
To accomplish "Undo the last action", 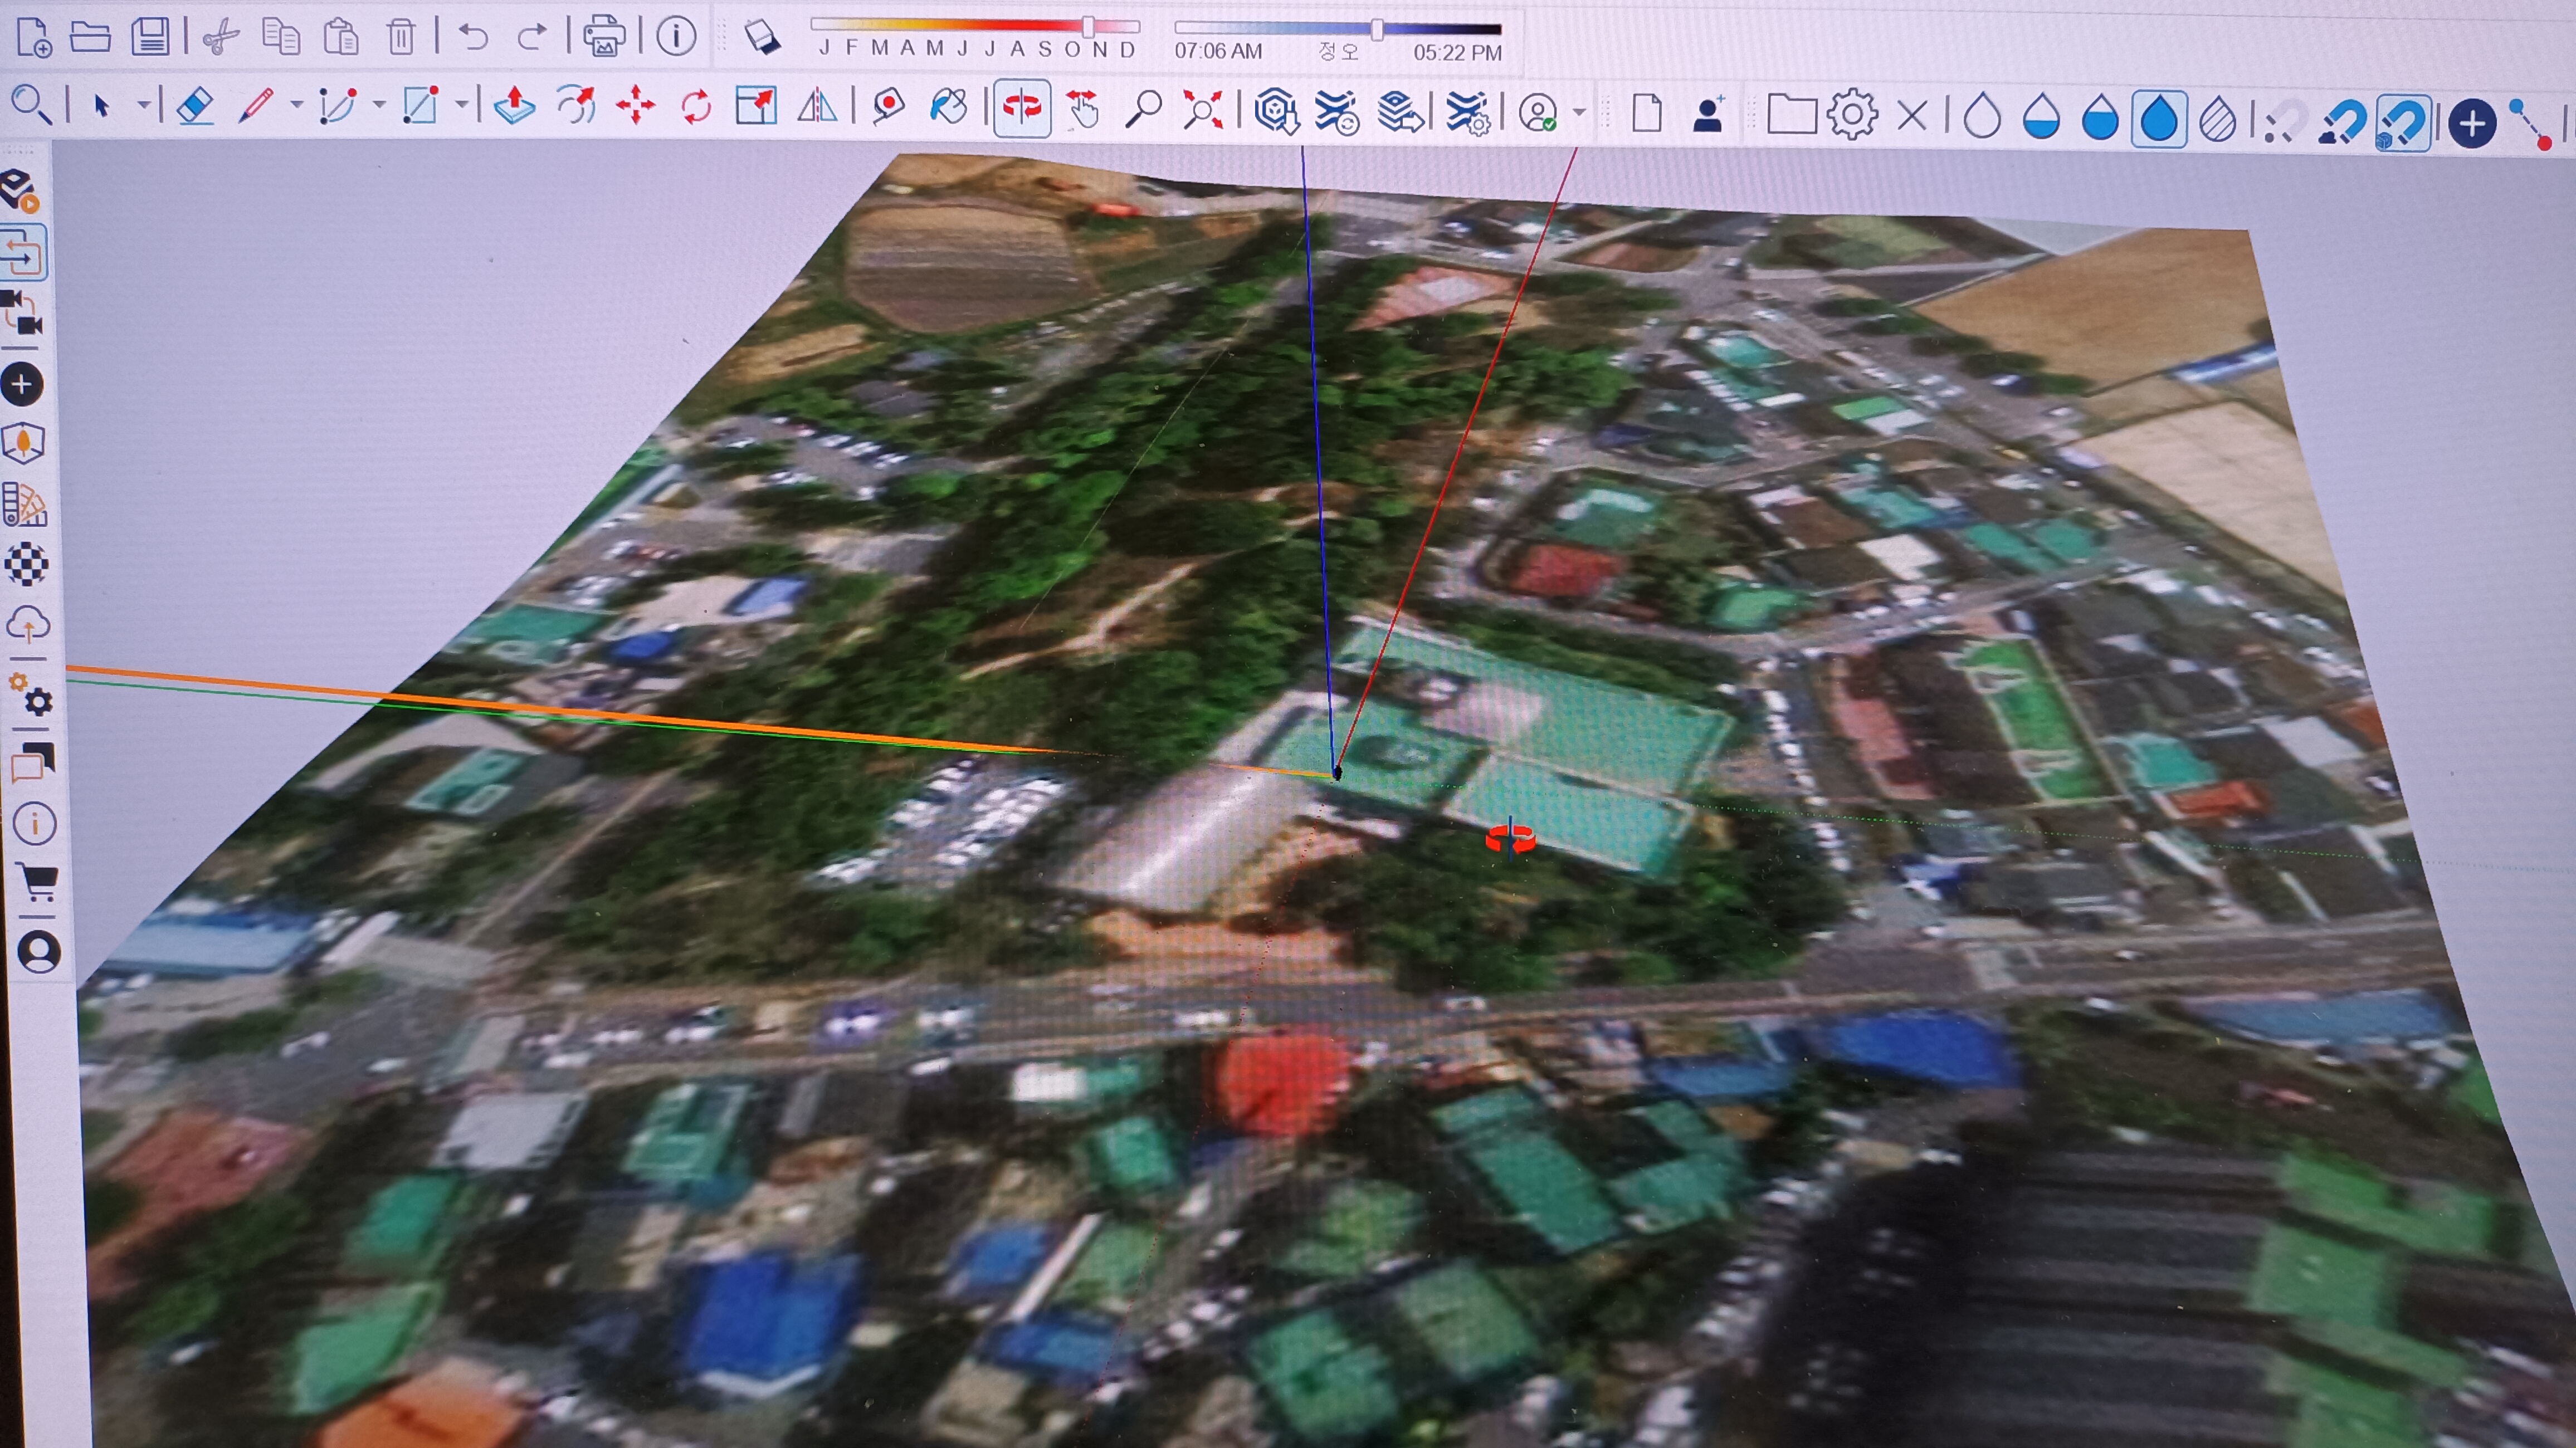I will coord(472,38).
